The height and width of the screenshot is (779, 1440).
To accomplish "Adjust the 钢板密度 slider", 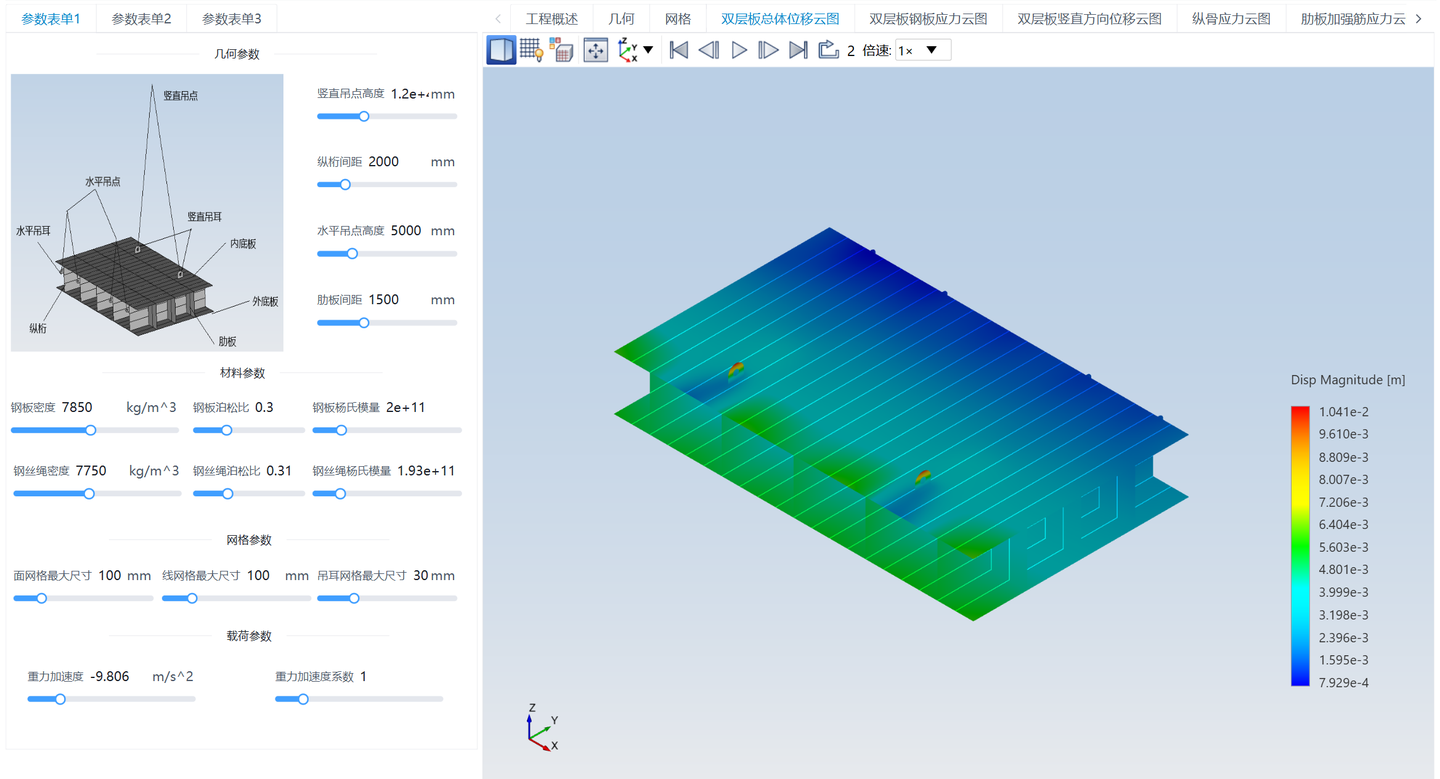I will (95, 430).
